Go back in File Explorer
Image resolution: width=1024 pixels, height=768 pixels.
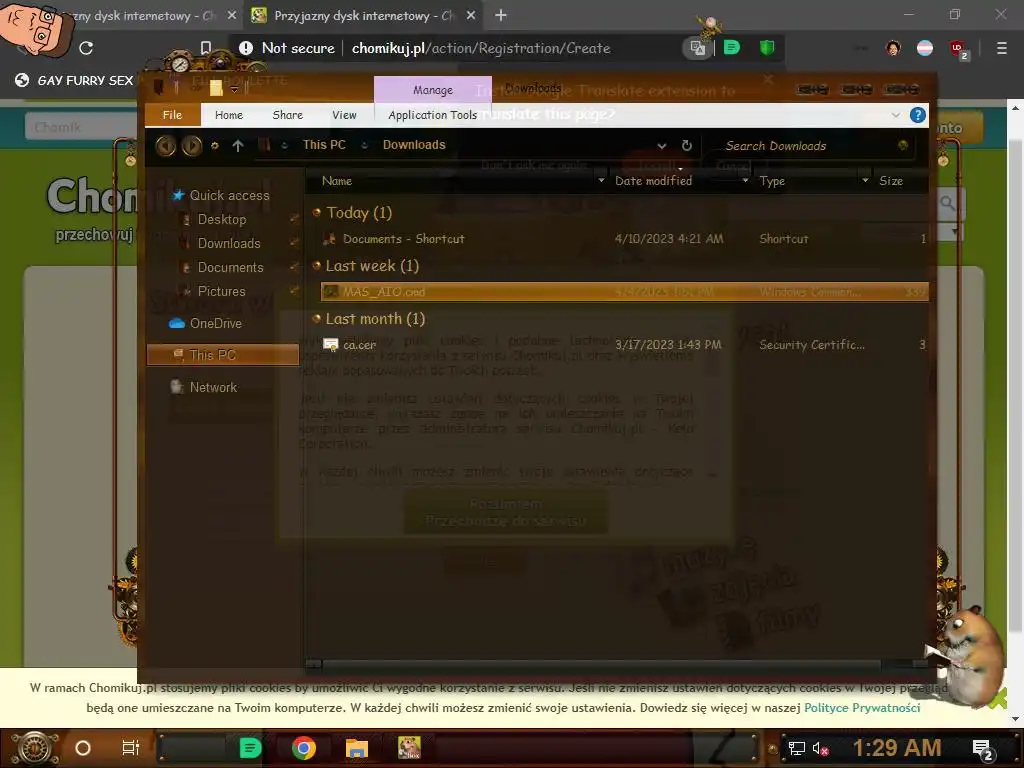pyautogui.click(x=166, y=145)
